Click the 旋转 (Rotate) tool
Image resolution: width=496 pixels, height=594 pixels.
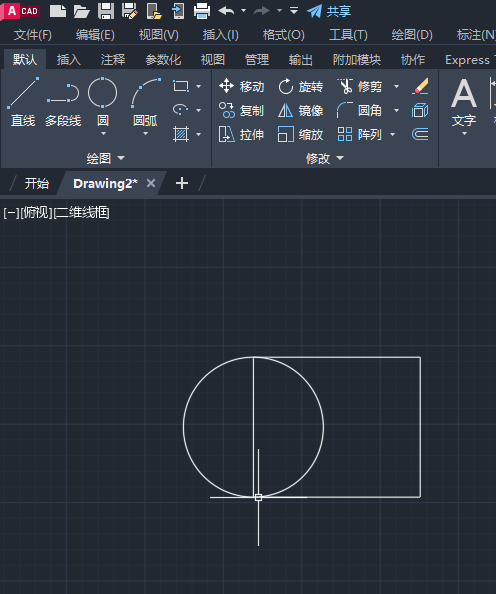(300, 86)
